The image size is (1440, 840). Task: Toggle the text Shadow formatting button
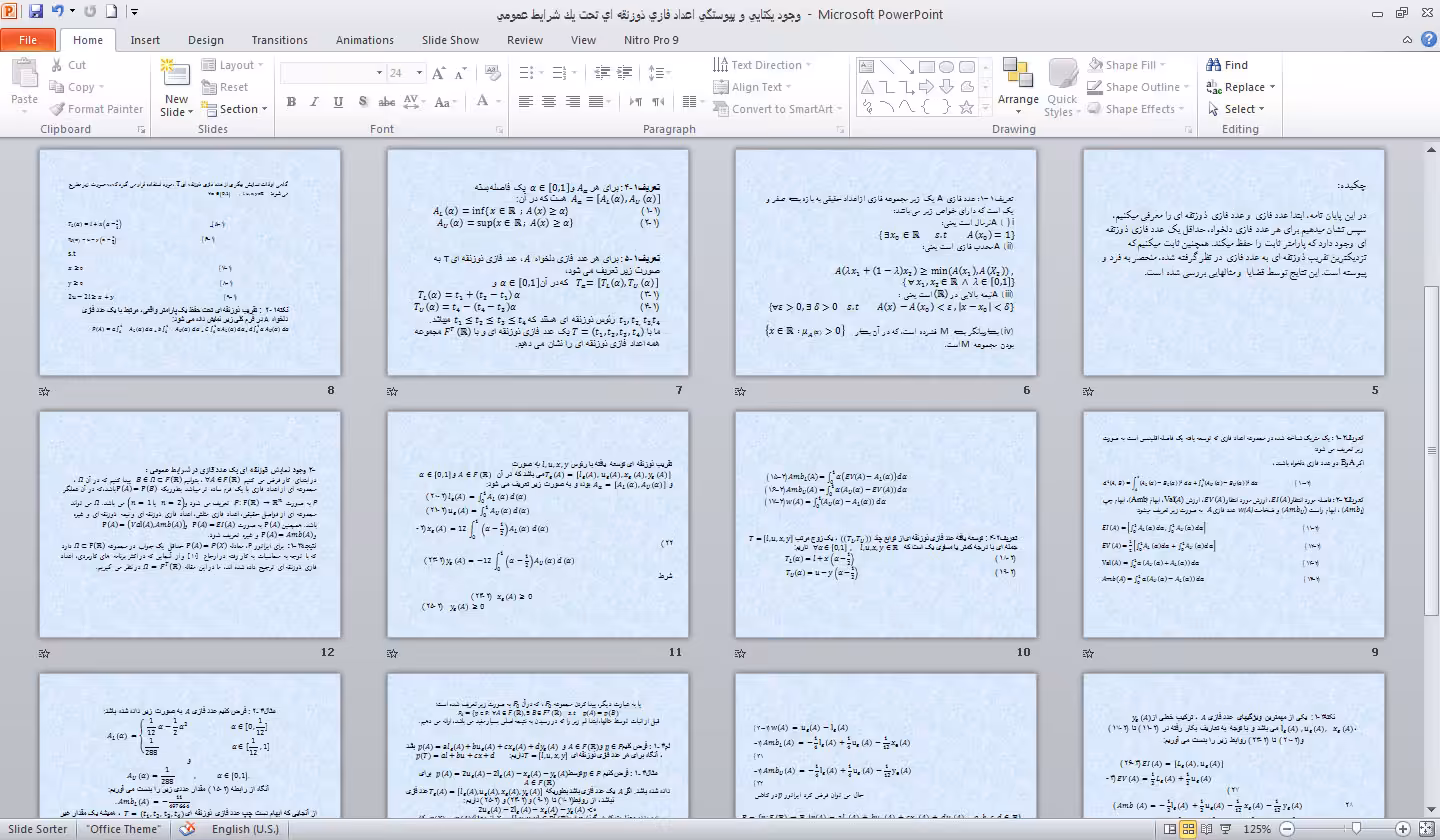362,101
